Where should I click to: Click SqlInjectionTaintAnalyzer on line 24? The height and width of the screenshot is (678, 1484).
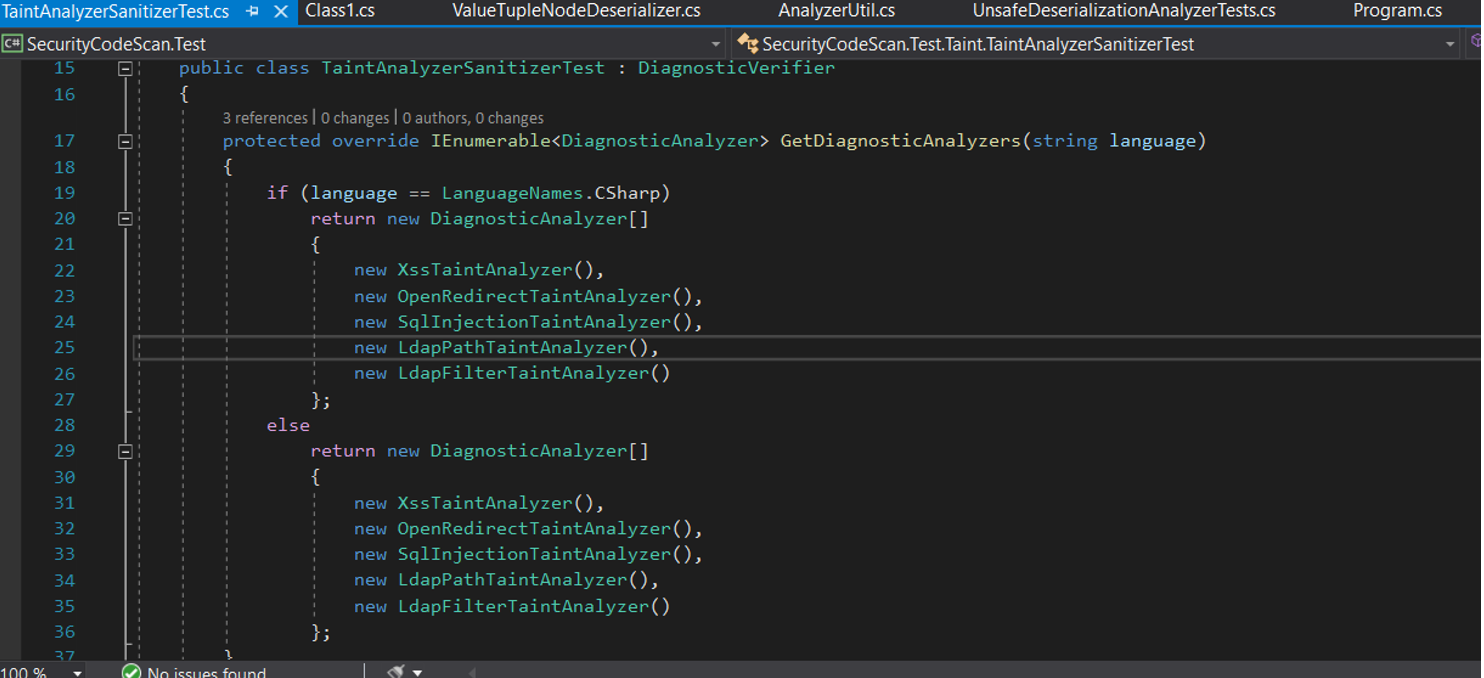(534, 322)
